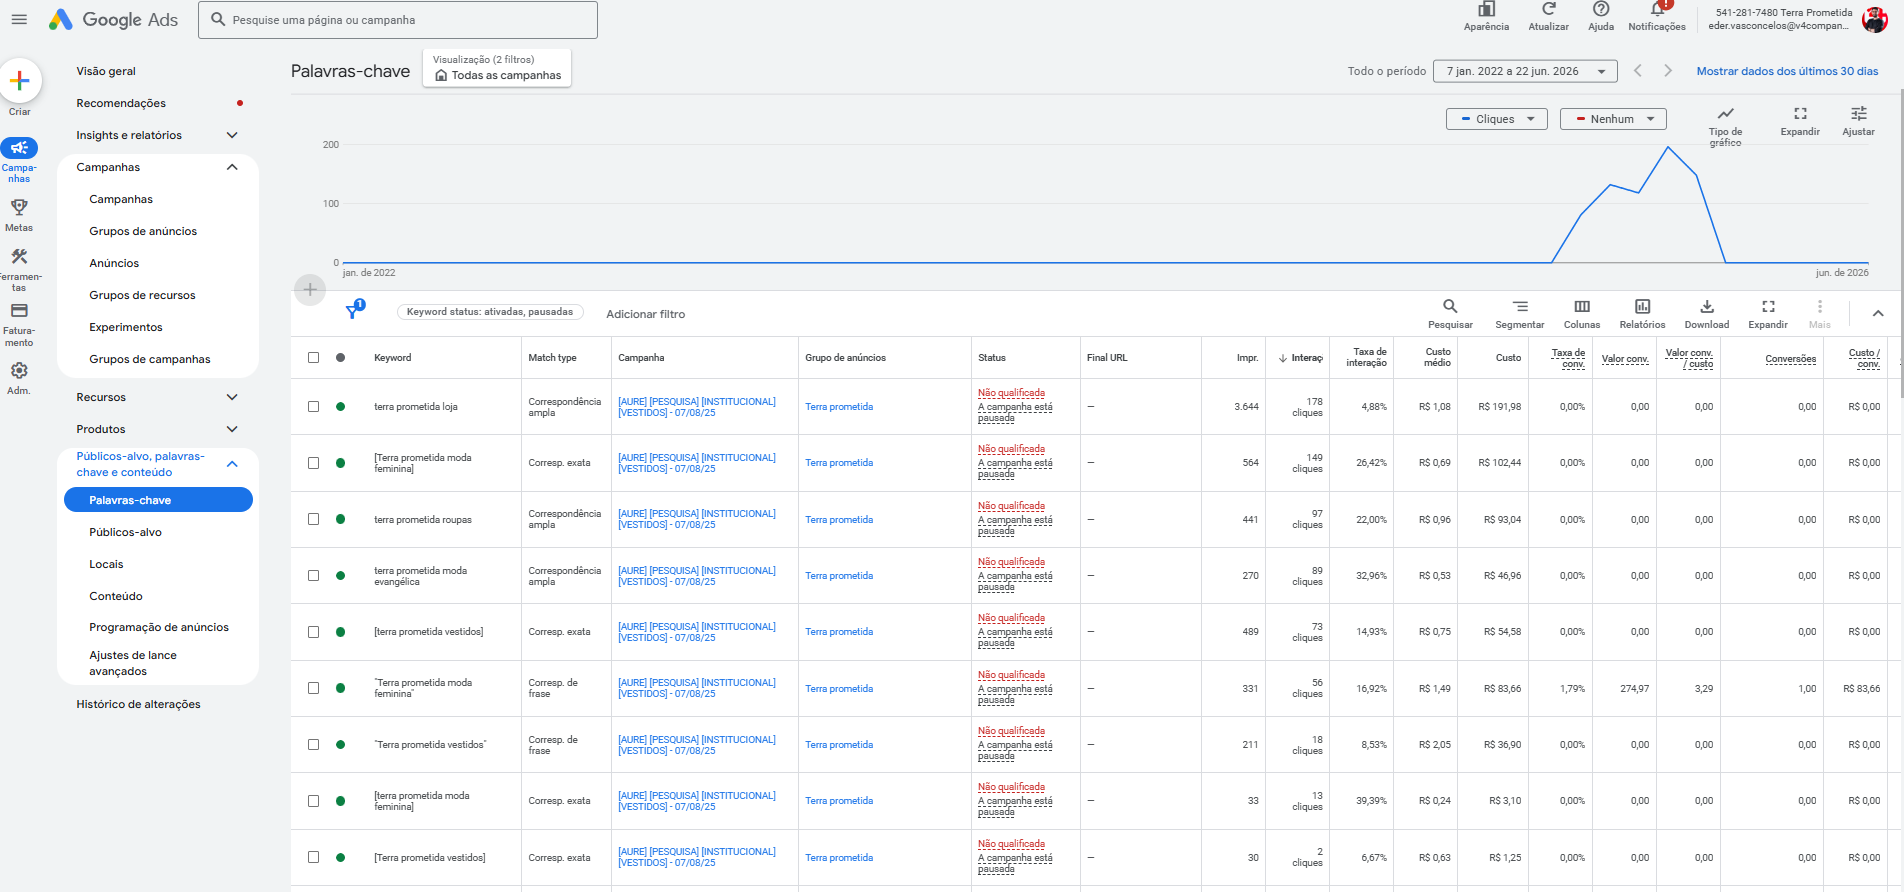Open Públicos-alvo menu item

125,532
